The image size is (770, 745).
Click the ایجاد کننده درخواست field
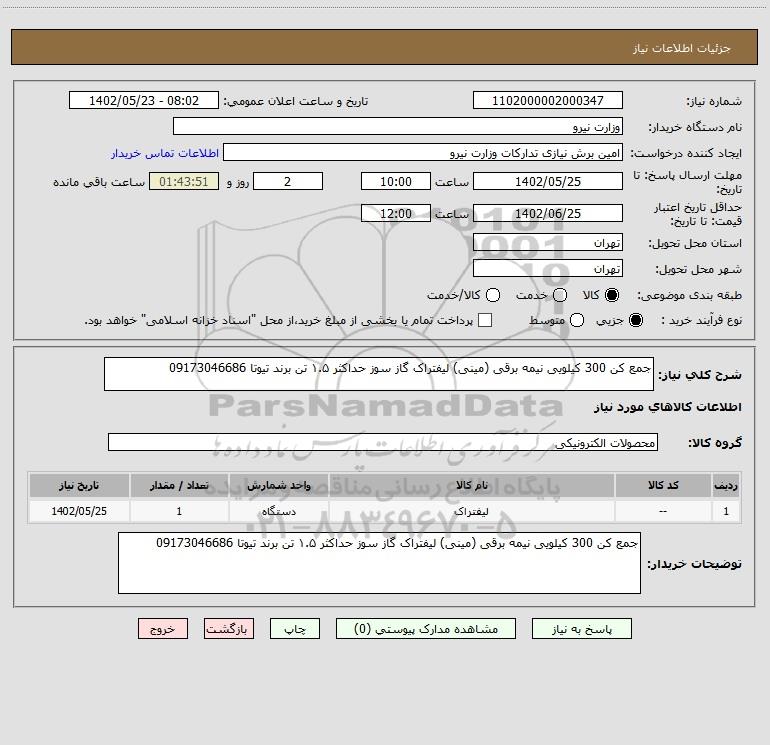click(x=423, y=152)
